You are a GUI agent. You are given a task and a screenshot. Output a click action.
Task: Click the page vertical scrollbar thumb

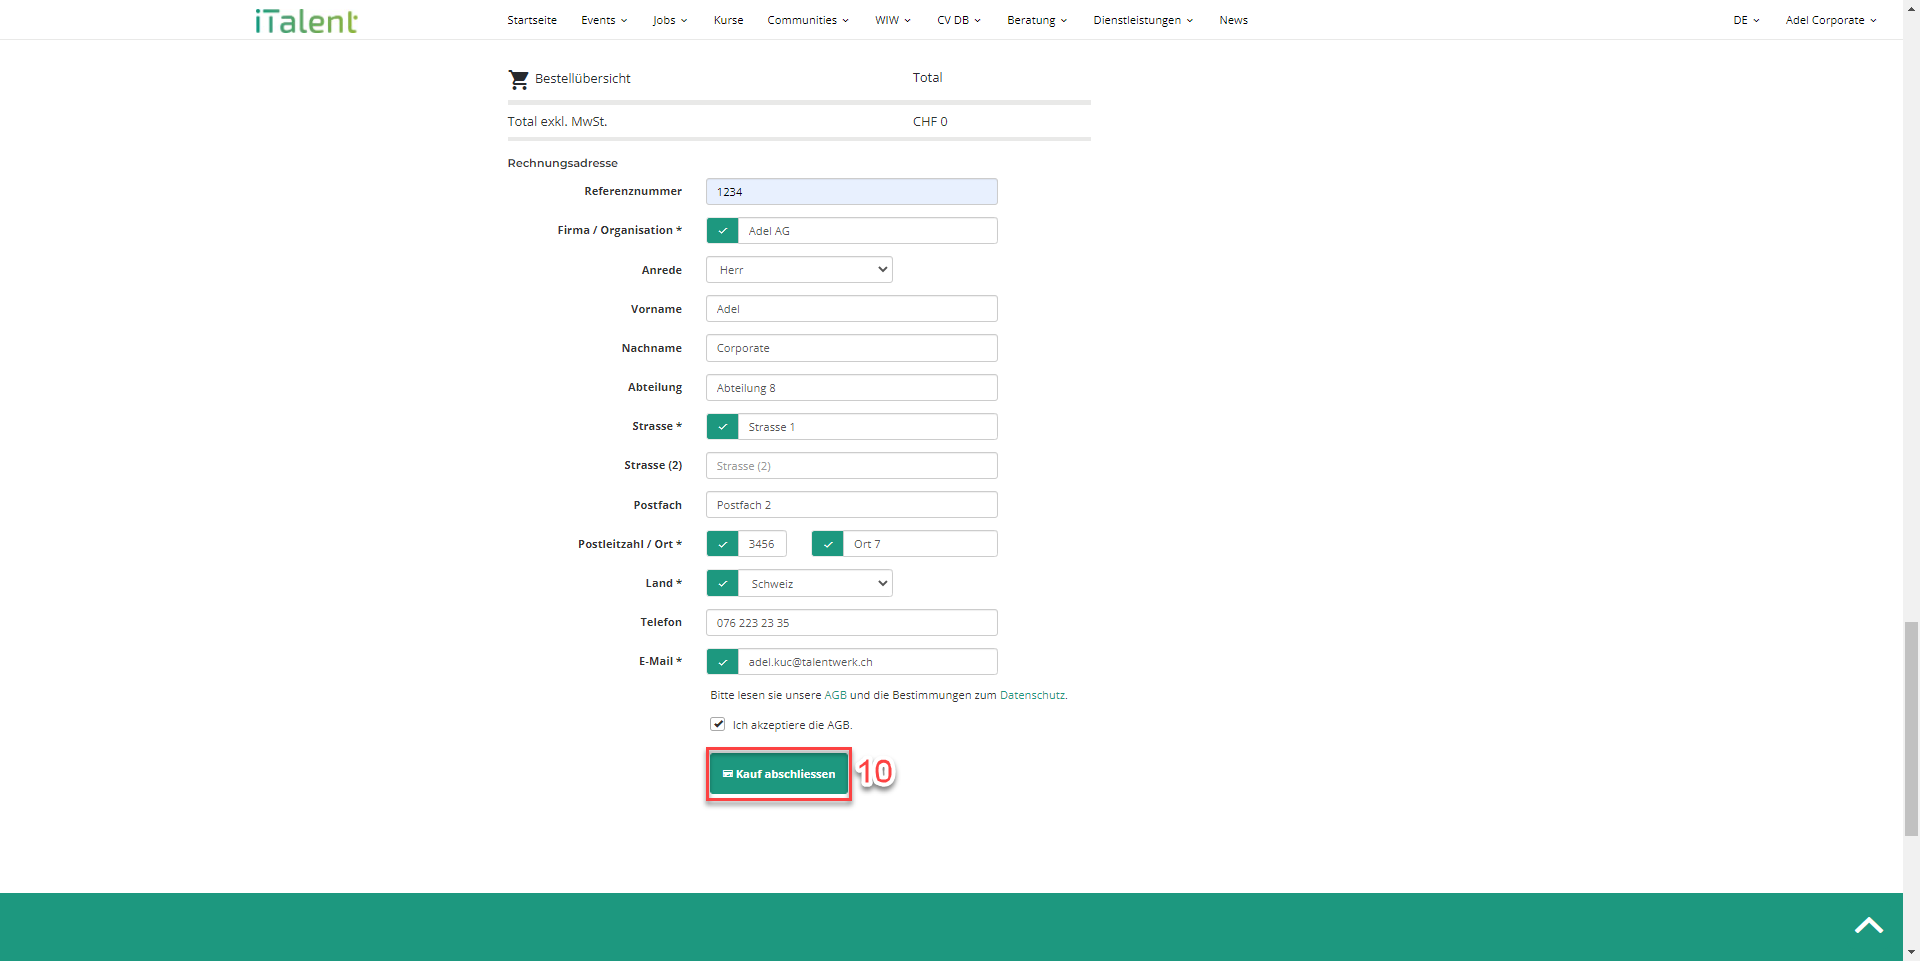click(x=1911, y=727)
